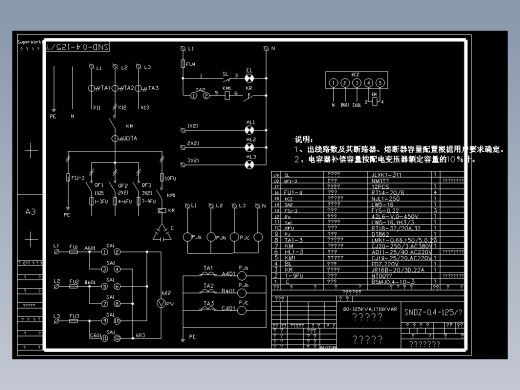Select note line 1 about breaker configuration
The width and height of the screenshot is (520, 390).
(x=399, y=149)
